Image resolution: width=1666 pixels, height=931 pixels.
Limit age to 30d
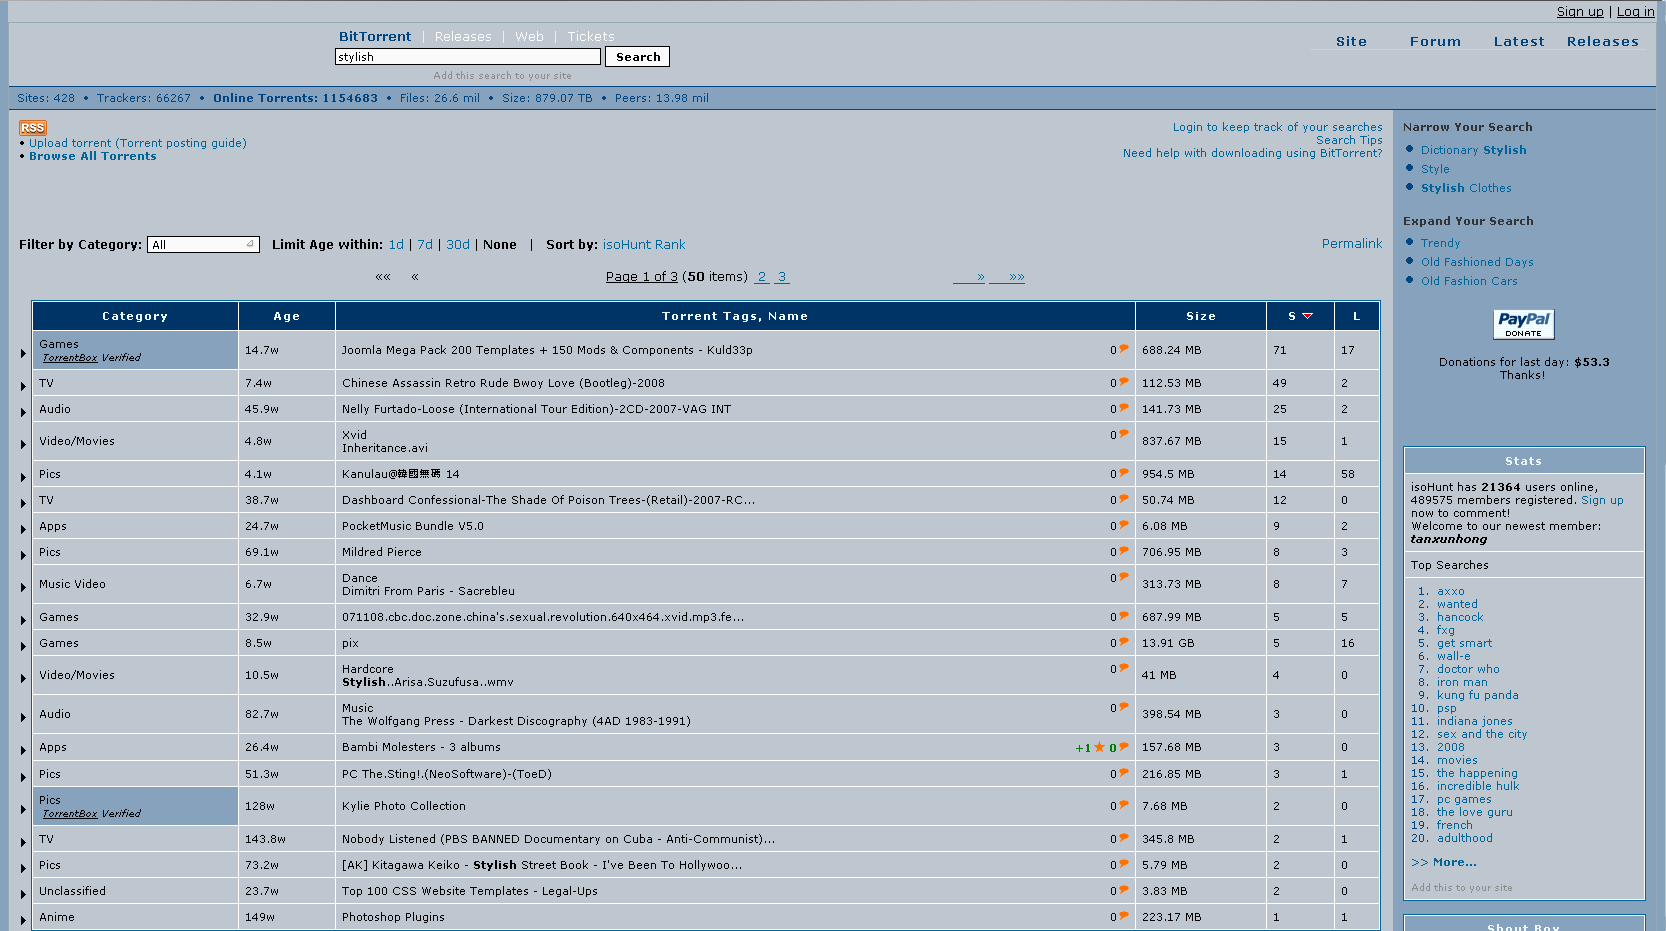[458, 244]
